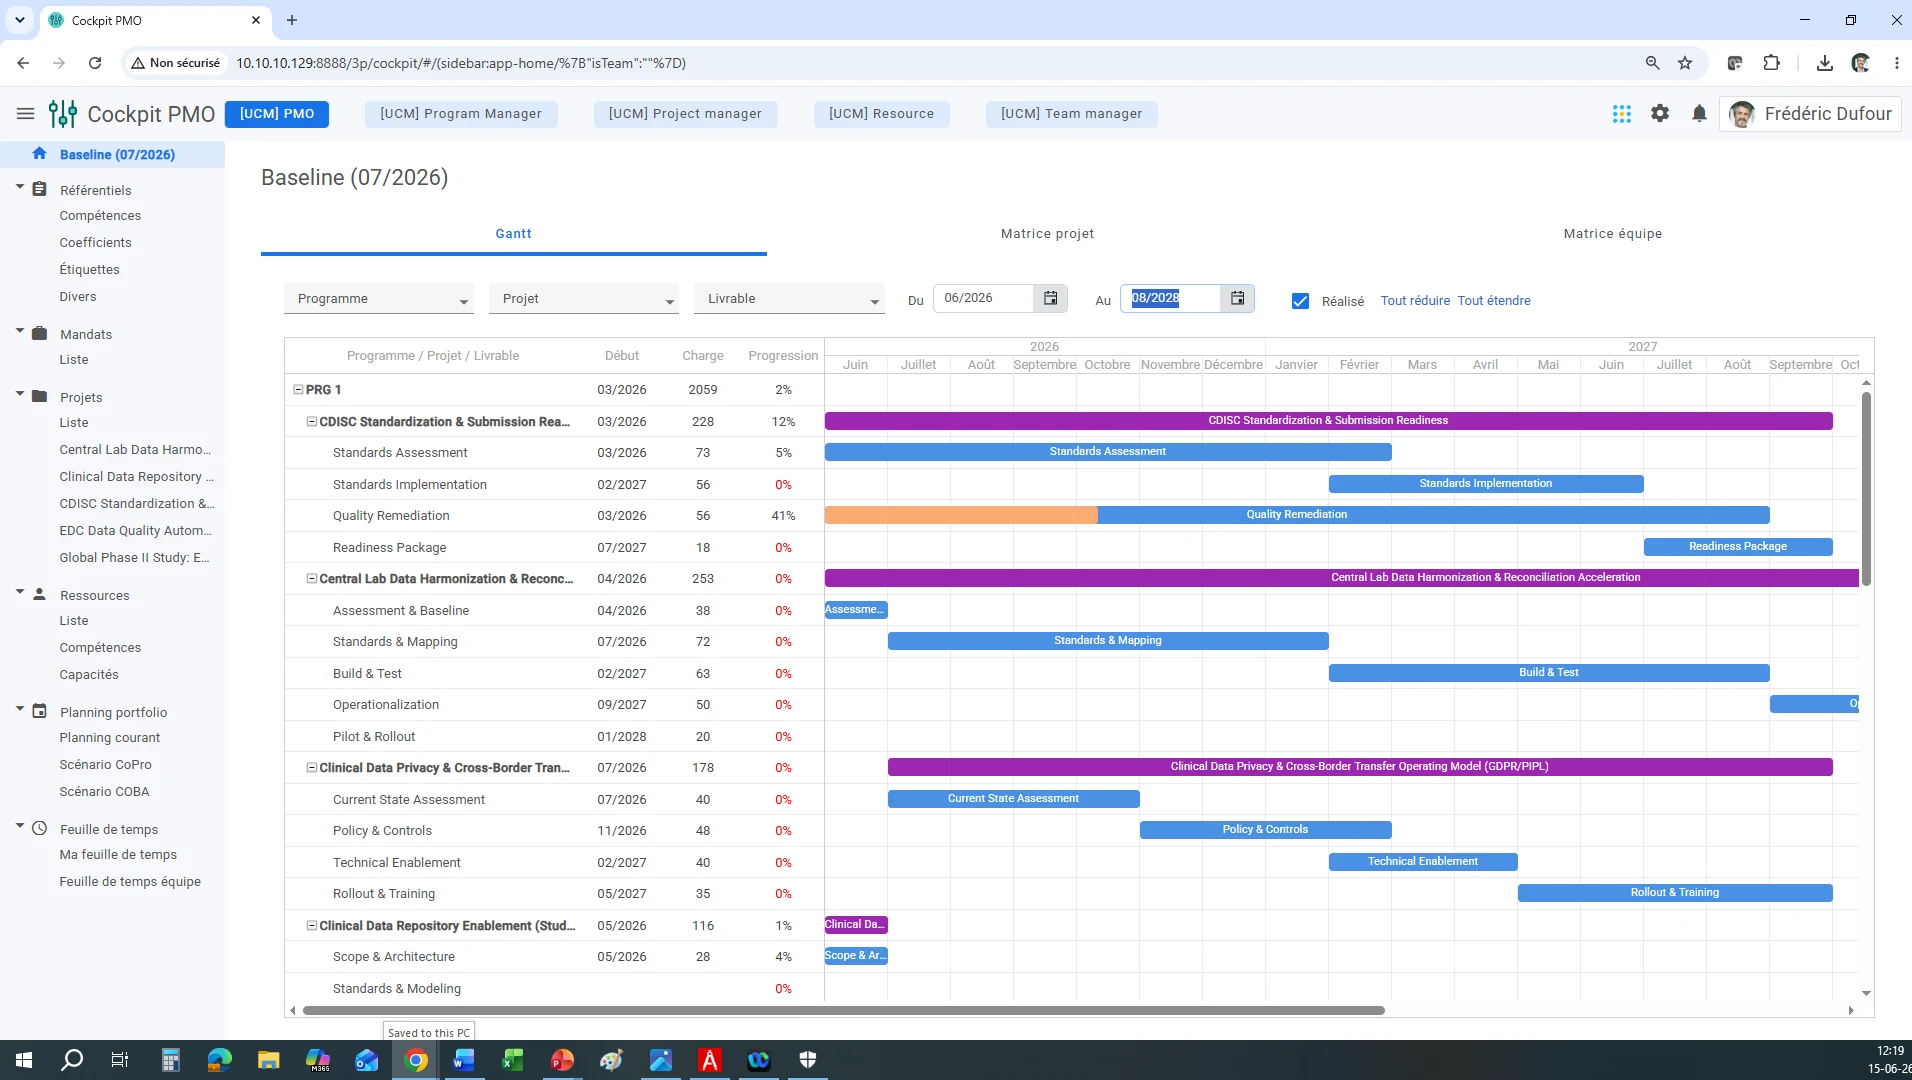Collapse the Feuille de temps sidebar section
Screen dimensions: 1912x1080
pos(19,826)
